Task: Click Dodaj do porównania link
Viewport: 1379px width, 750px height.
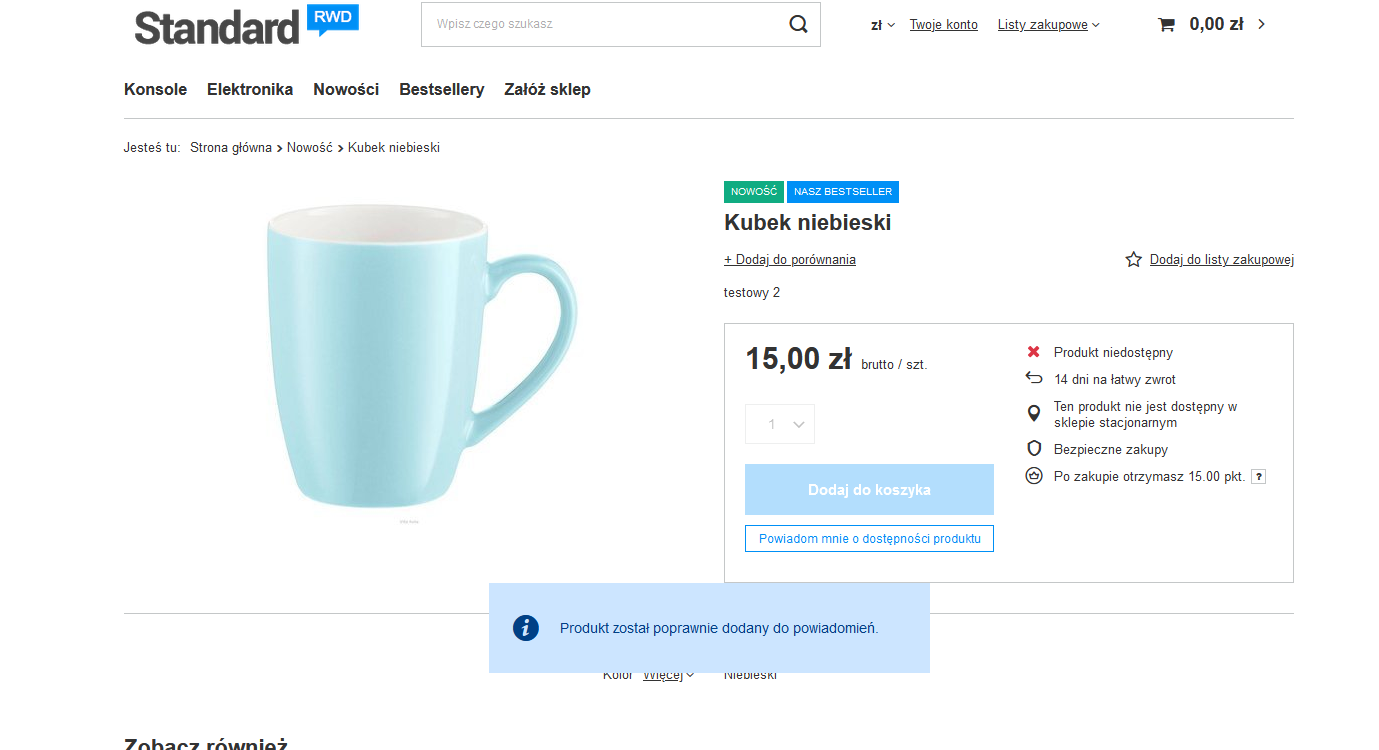Action: click(790, 260)
